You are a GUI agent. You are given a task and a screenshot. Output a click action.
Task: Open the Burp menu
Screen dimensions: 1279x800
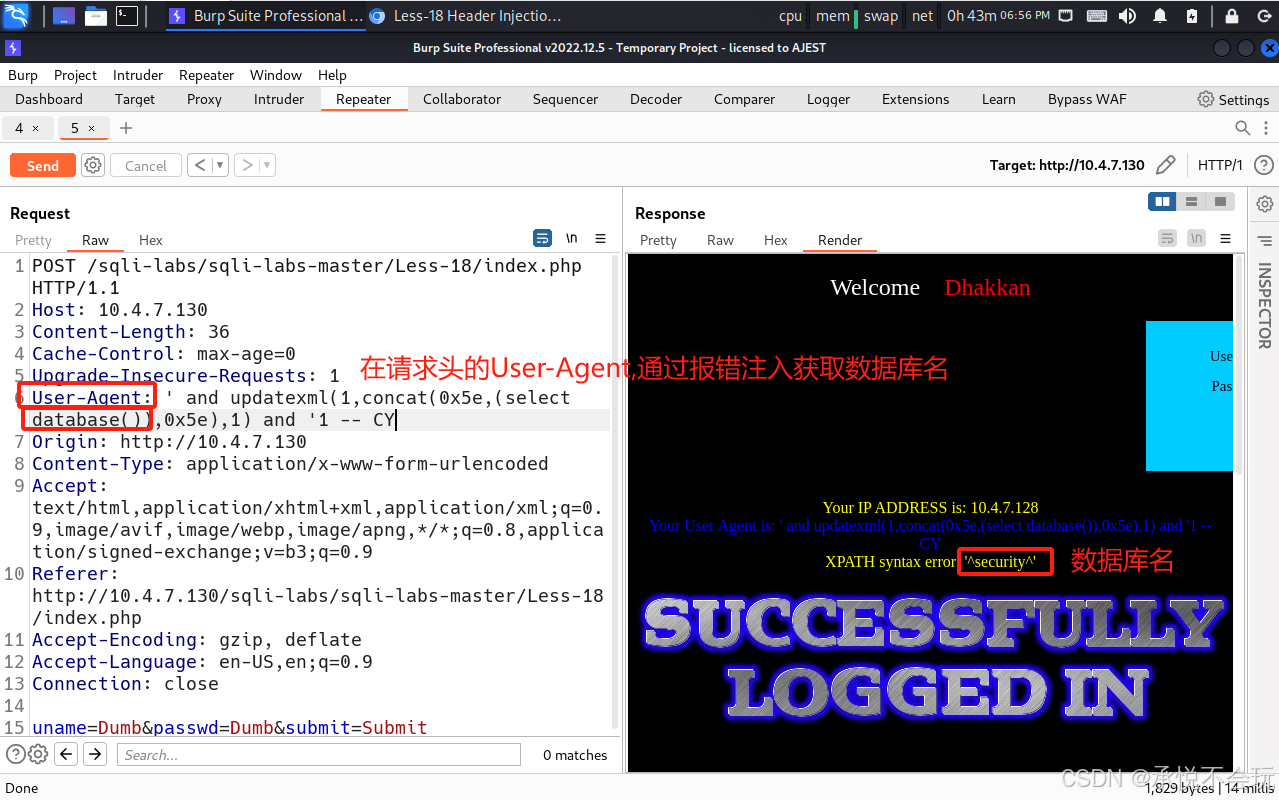[x=23, y=75]
